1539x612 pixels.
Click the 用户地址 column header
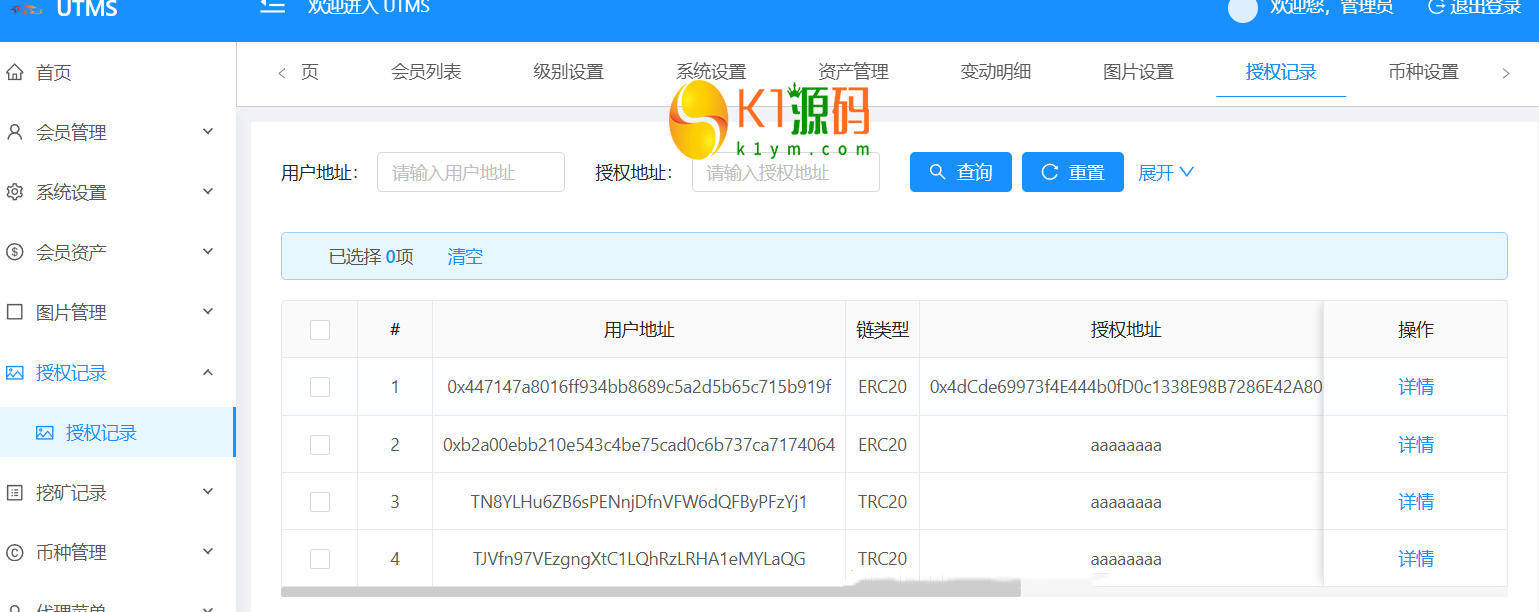pos(639,330)
